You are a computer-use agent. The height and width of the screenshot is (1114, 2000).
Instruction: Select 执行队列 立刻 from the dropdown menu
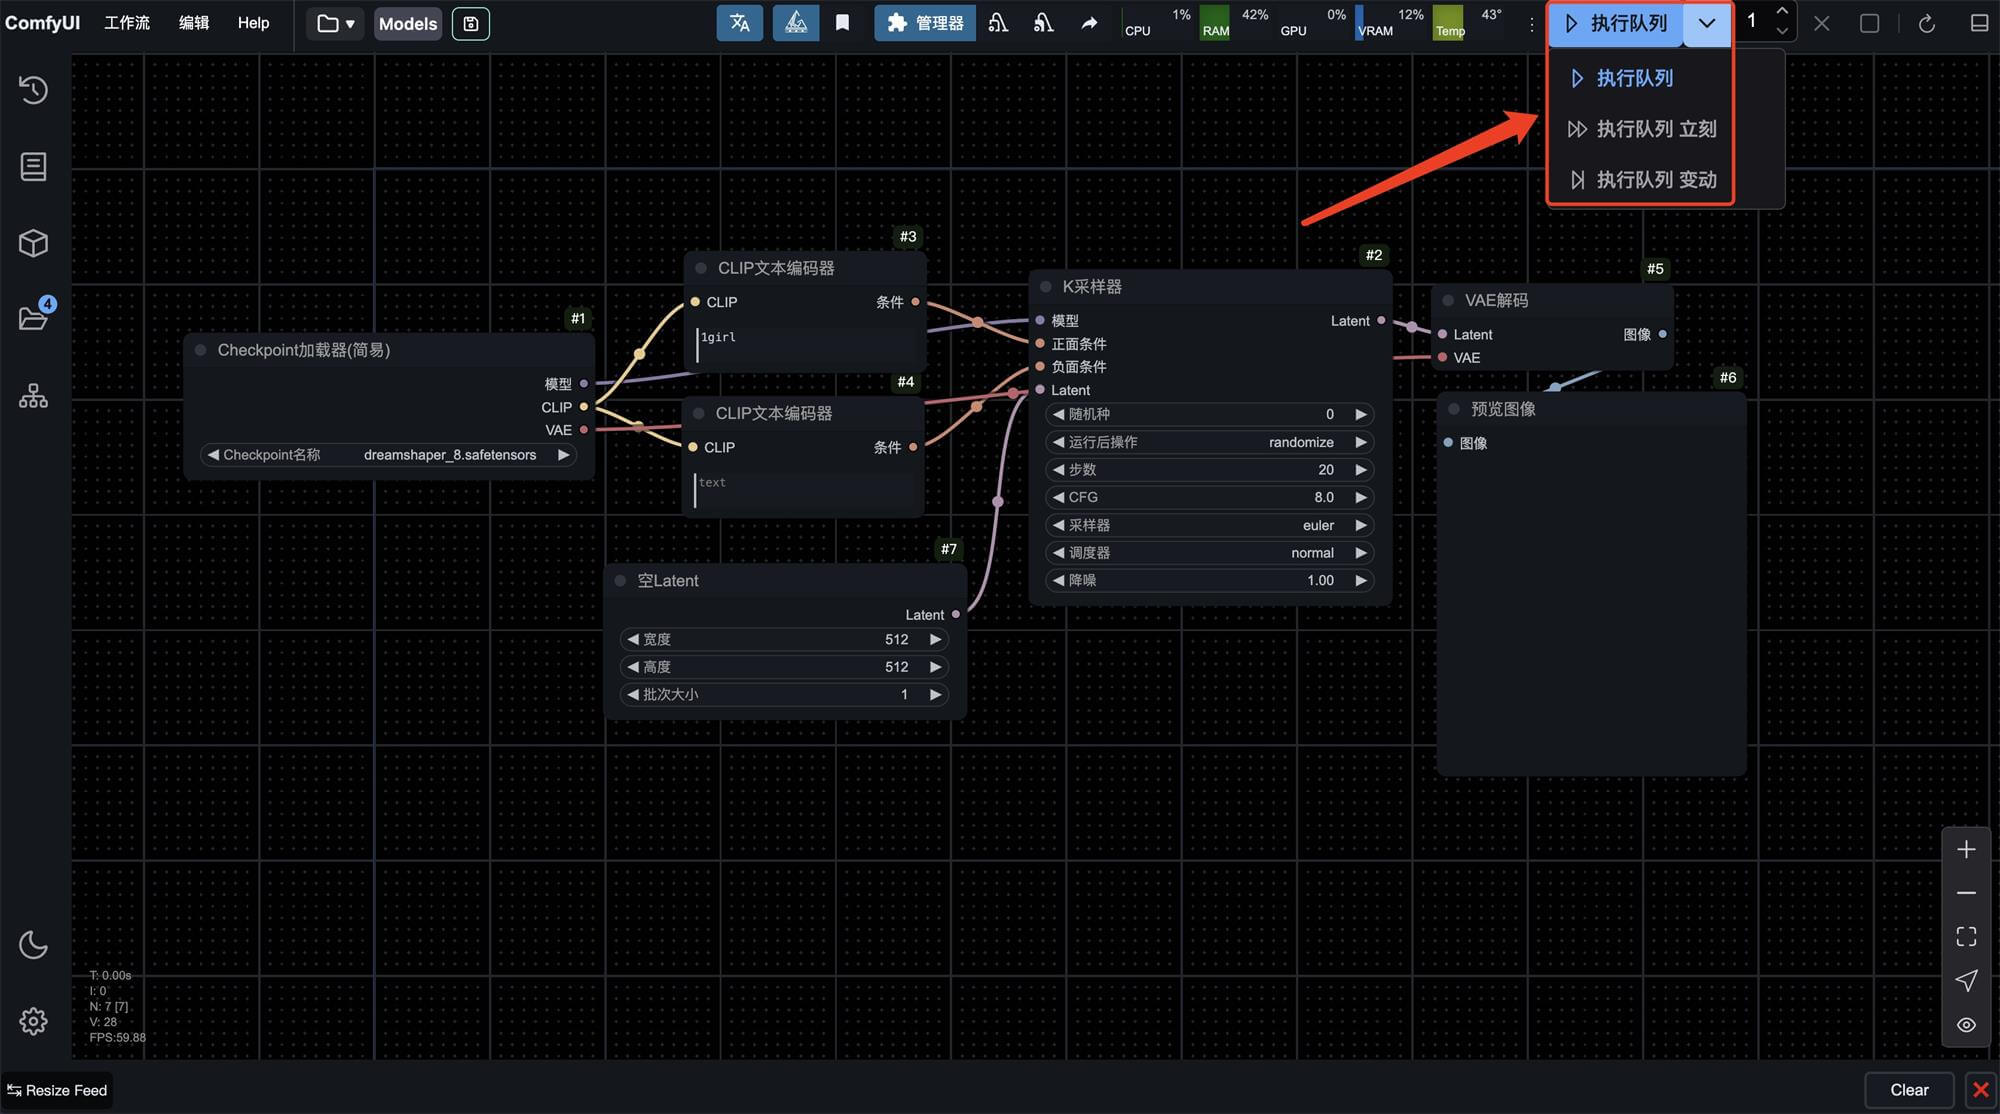[1642, 129]
